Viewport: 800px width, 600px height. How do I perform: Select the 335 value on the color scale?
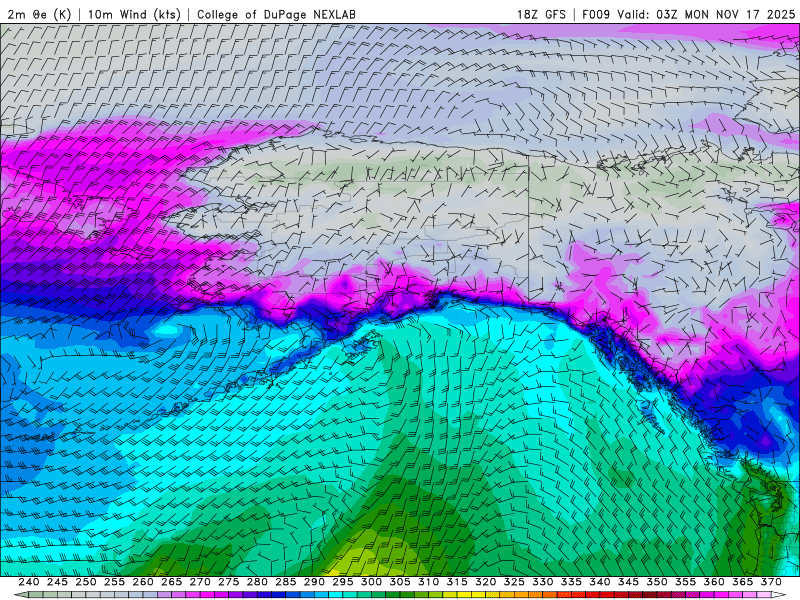point(571,582)
